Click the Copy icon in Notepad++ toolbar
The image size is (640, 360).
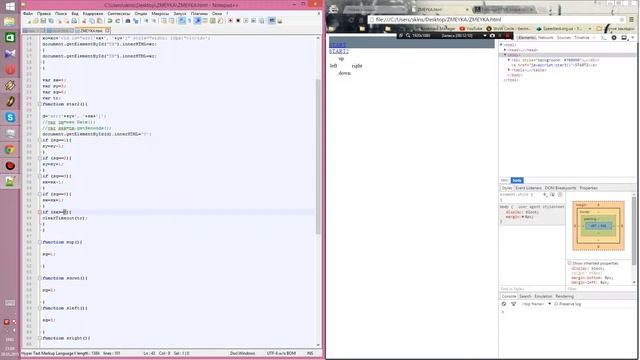(92, 21)
